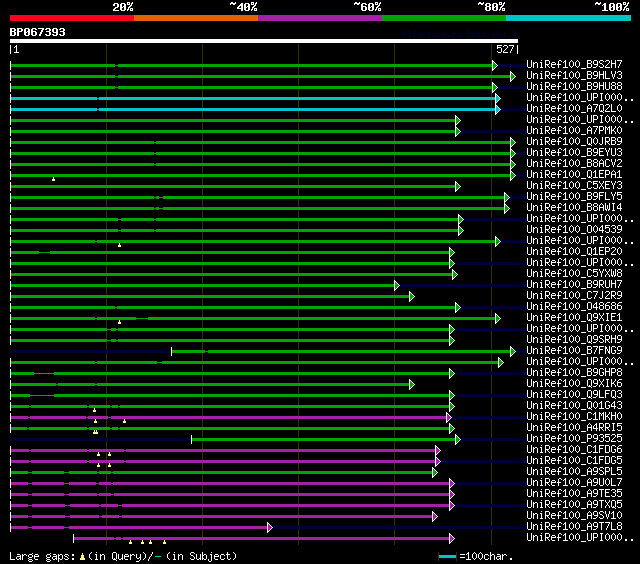Image resolution: width=640 pixels, height=564 pixels.
Task: Click the yellow gap marker under the Q1EPA1 row
Action: [53, 179]
